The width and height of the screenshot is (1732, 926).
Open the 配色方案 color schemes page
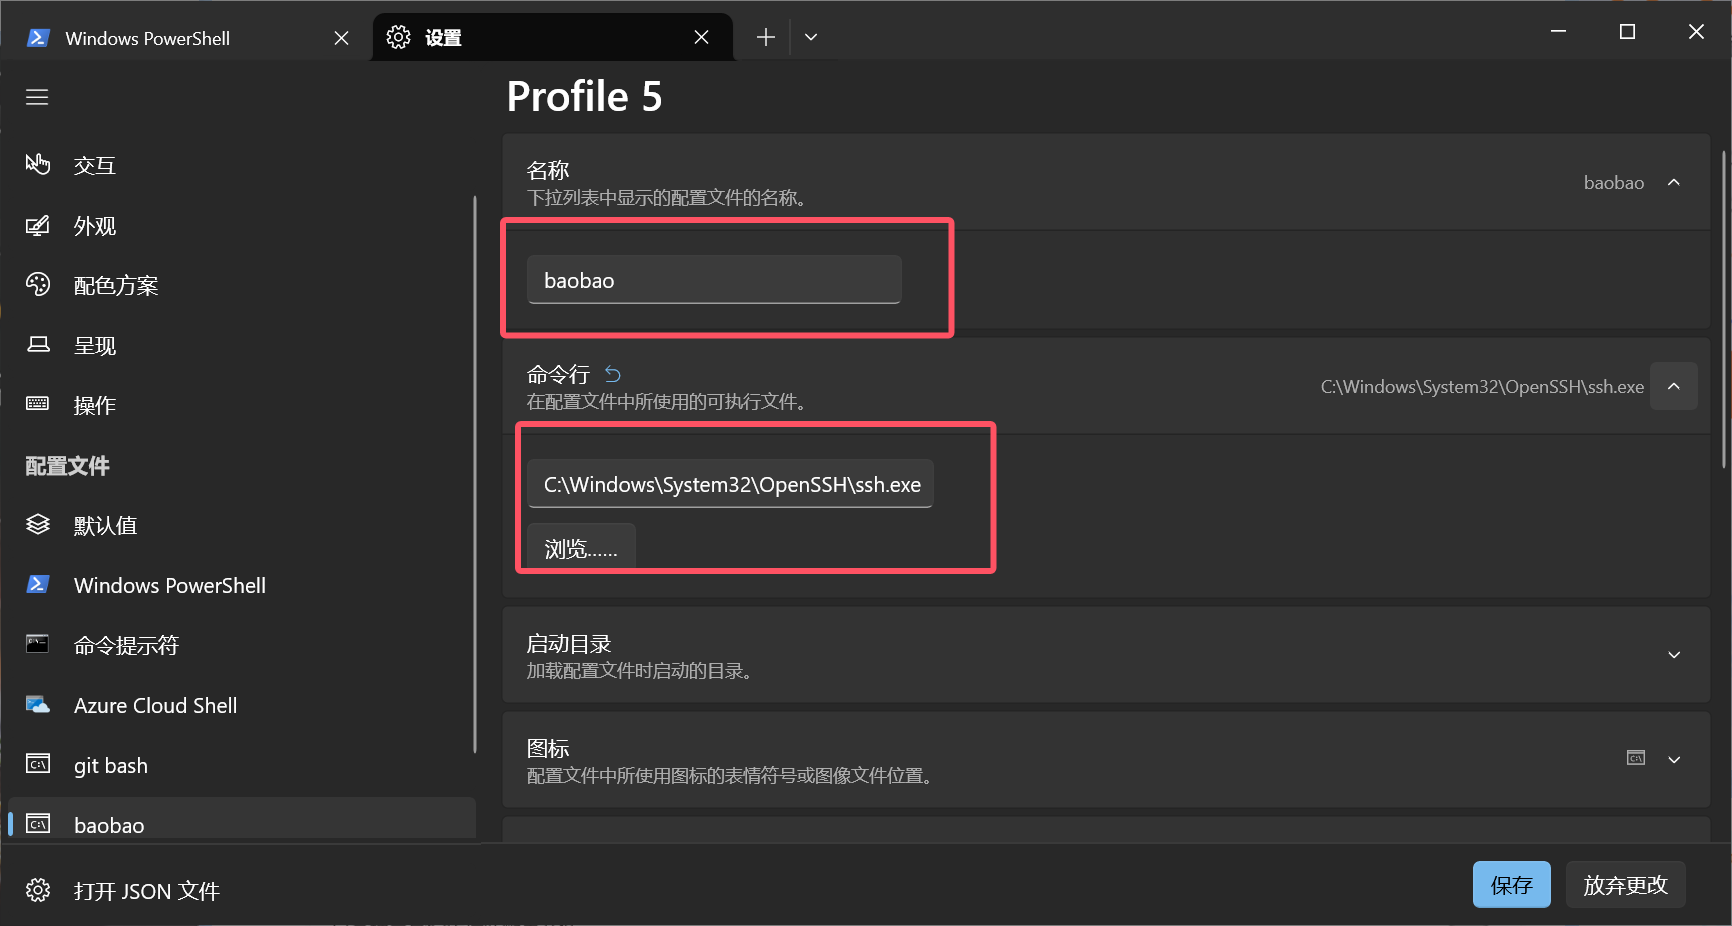pyautogui.click(x=115, y=286)
